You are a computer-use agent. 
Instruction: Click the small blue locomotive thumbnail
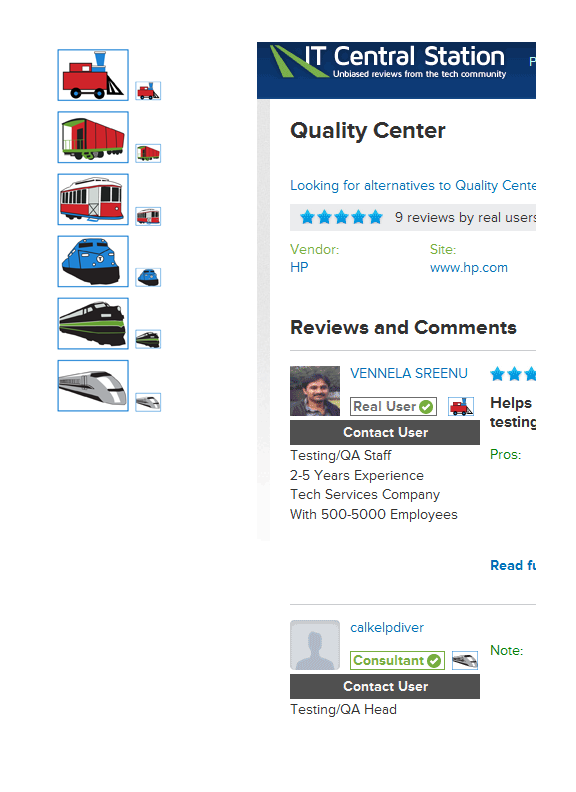(x=148, y=277)
